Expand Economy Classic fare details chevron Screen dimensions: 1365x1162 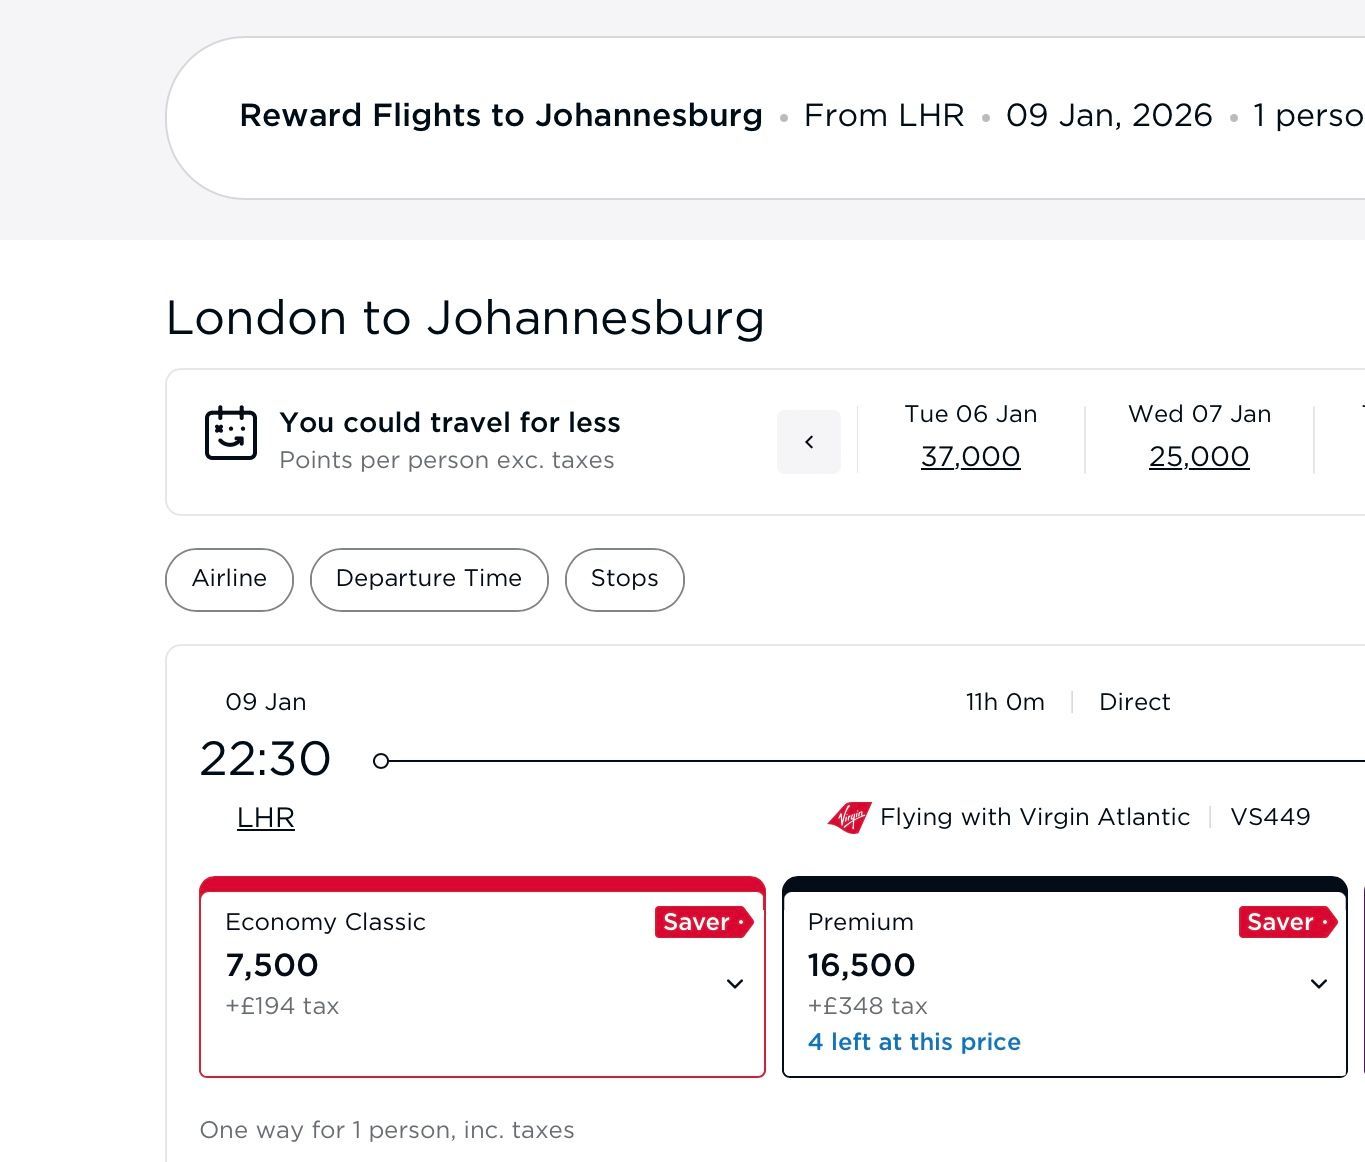coord(734,984)
